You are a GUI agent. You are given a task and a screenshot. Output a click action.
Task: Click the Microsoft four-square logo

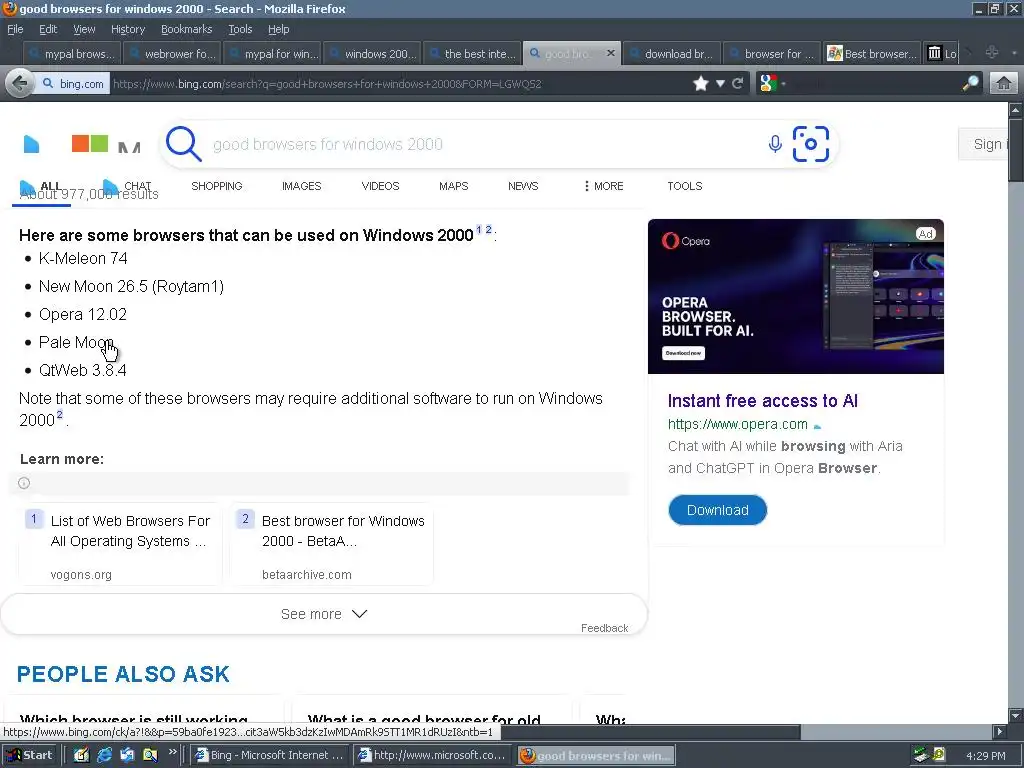pyautogui.click(x=89, y=143)
